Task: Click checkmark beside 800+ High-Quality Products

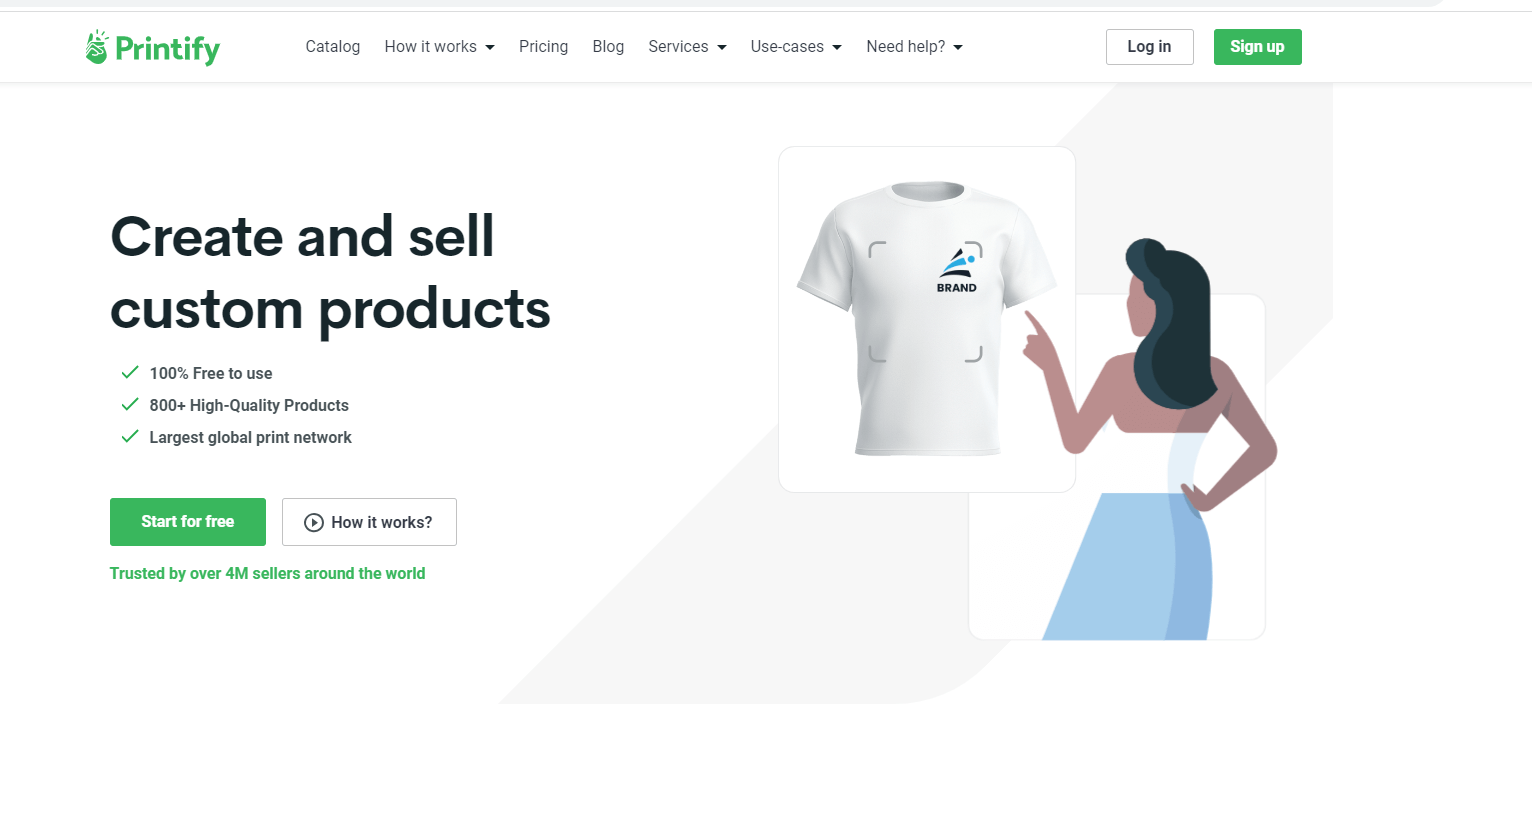Action: pos(129,404)
